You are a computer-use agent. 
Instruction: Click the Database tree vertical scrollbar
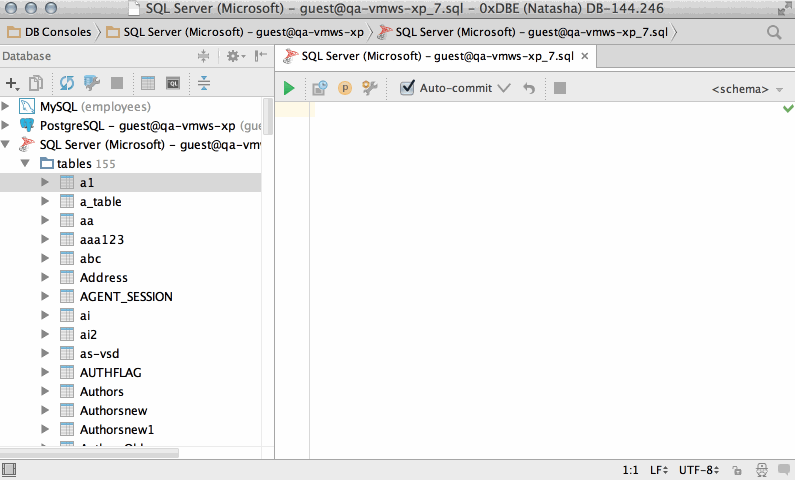[x=267, y=116]
